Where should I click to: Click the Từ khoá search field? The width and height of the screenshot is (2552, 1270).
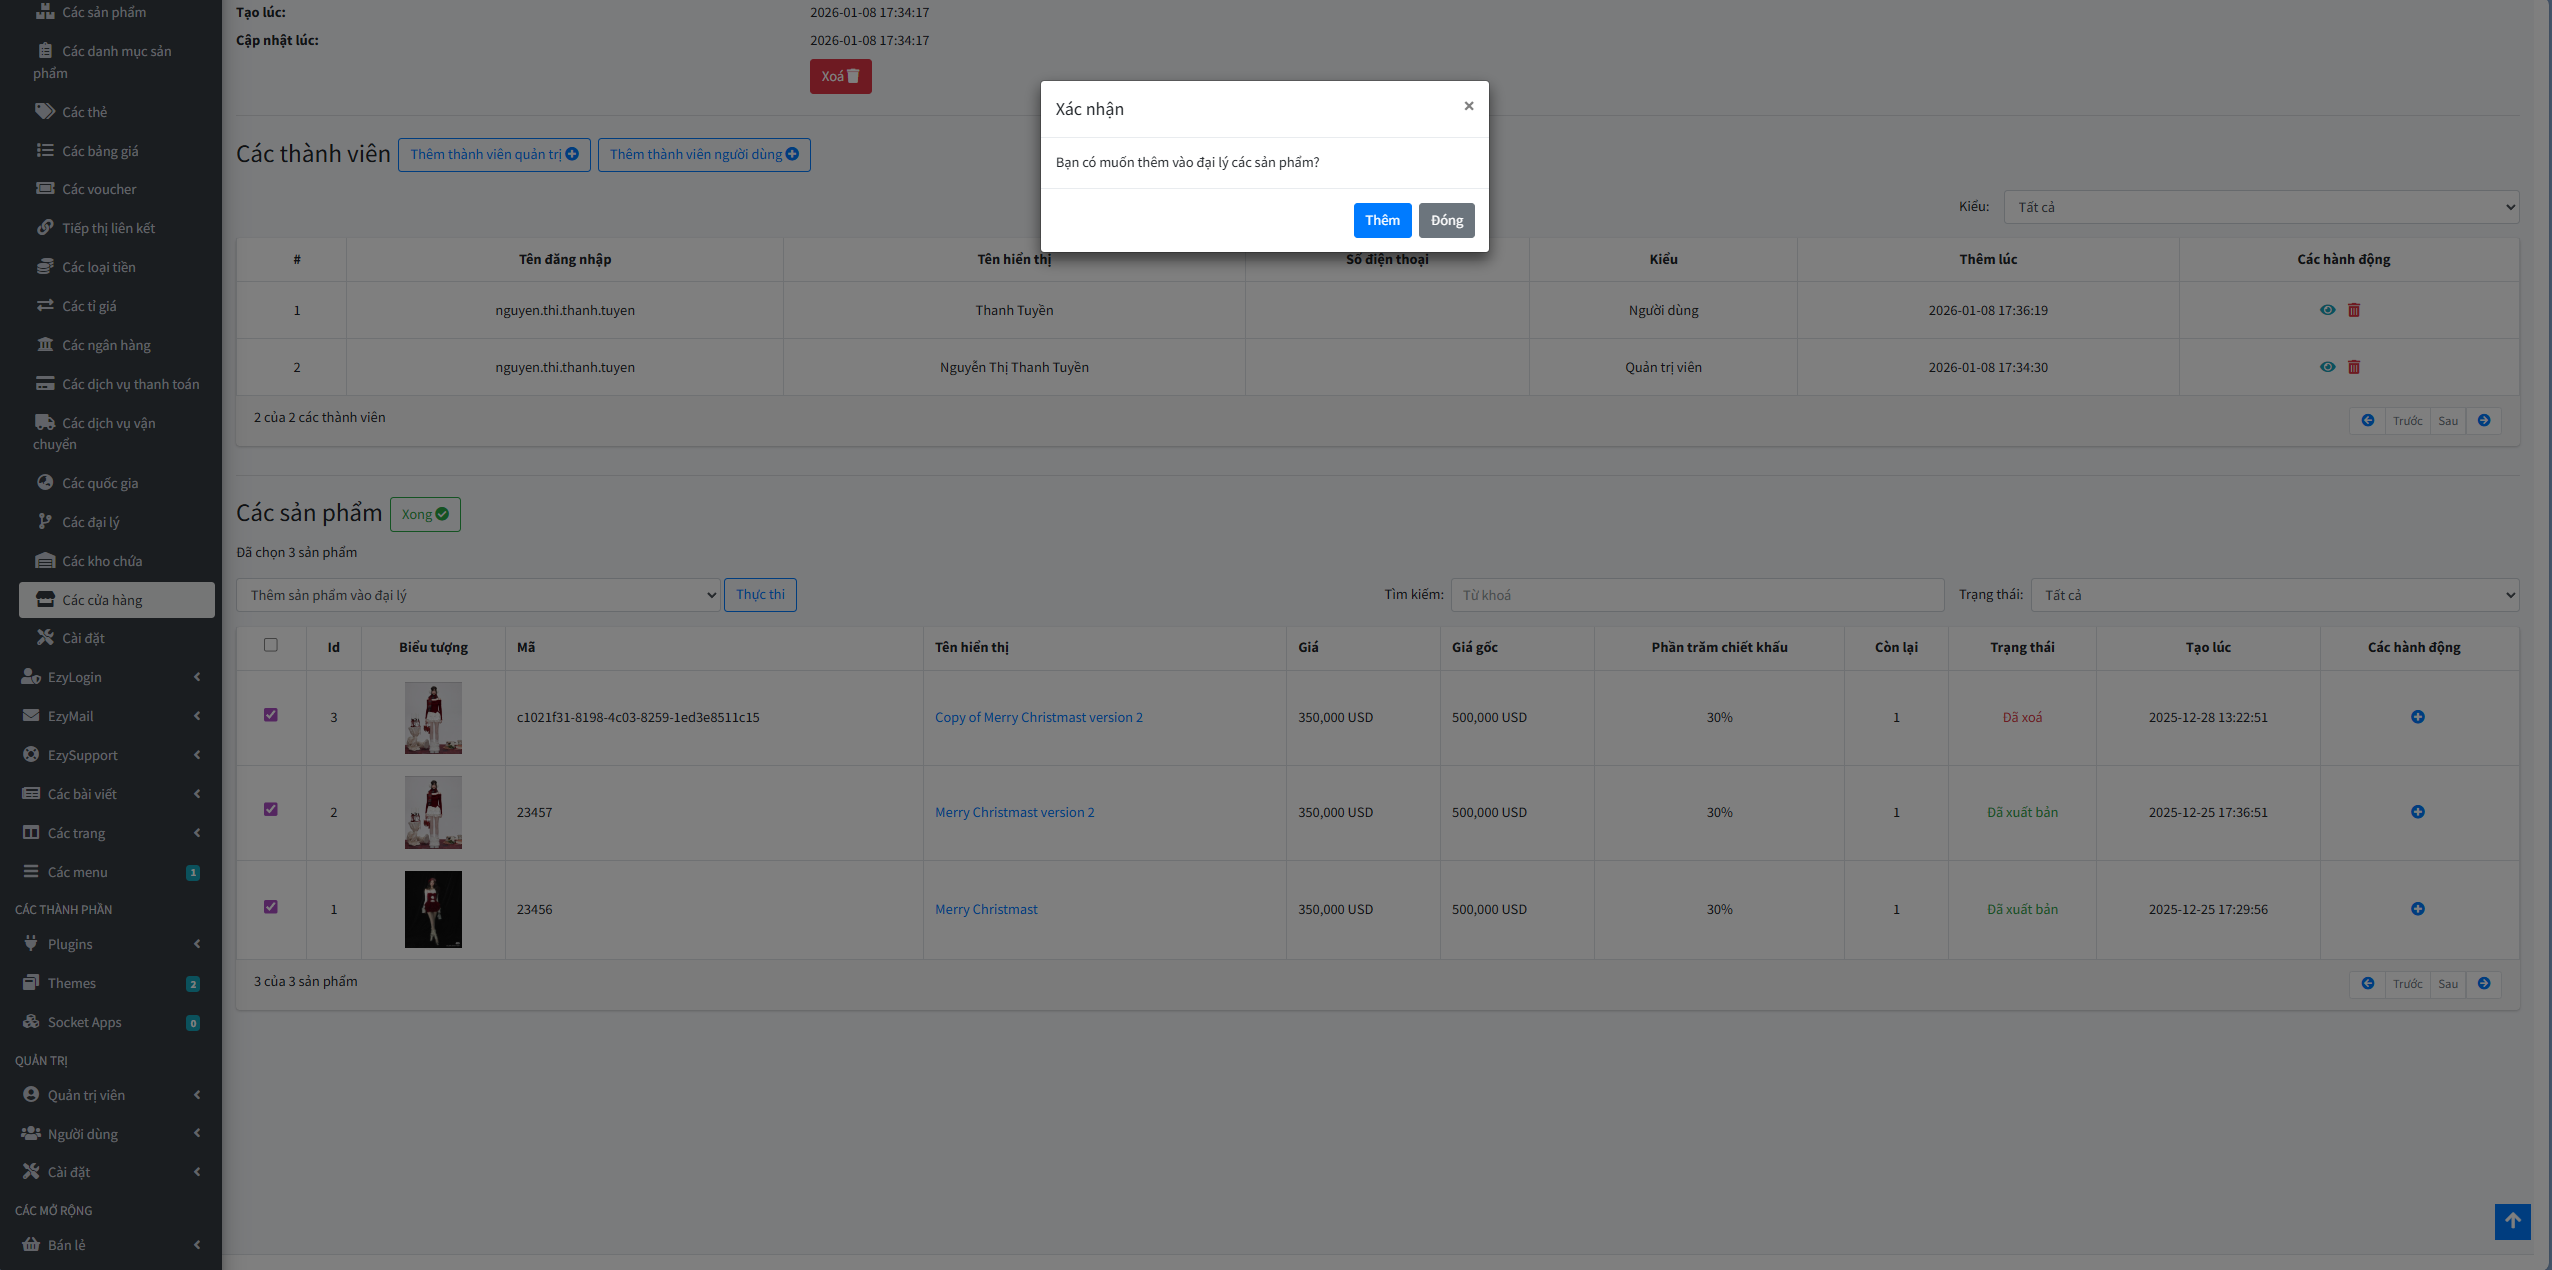[x=1697, y=595]
